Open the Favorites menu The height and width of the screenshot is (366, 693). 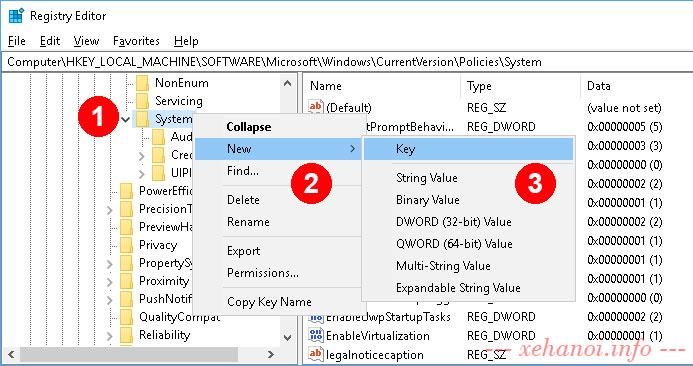[x=136, y=41]
